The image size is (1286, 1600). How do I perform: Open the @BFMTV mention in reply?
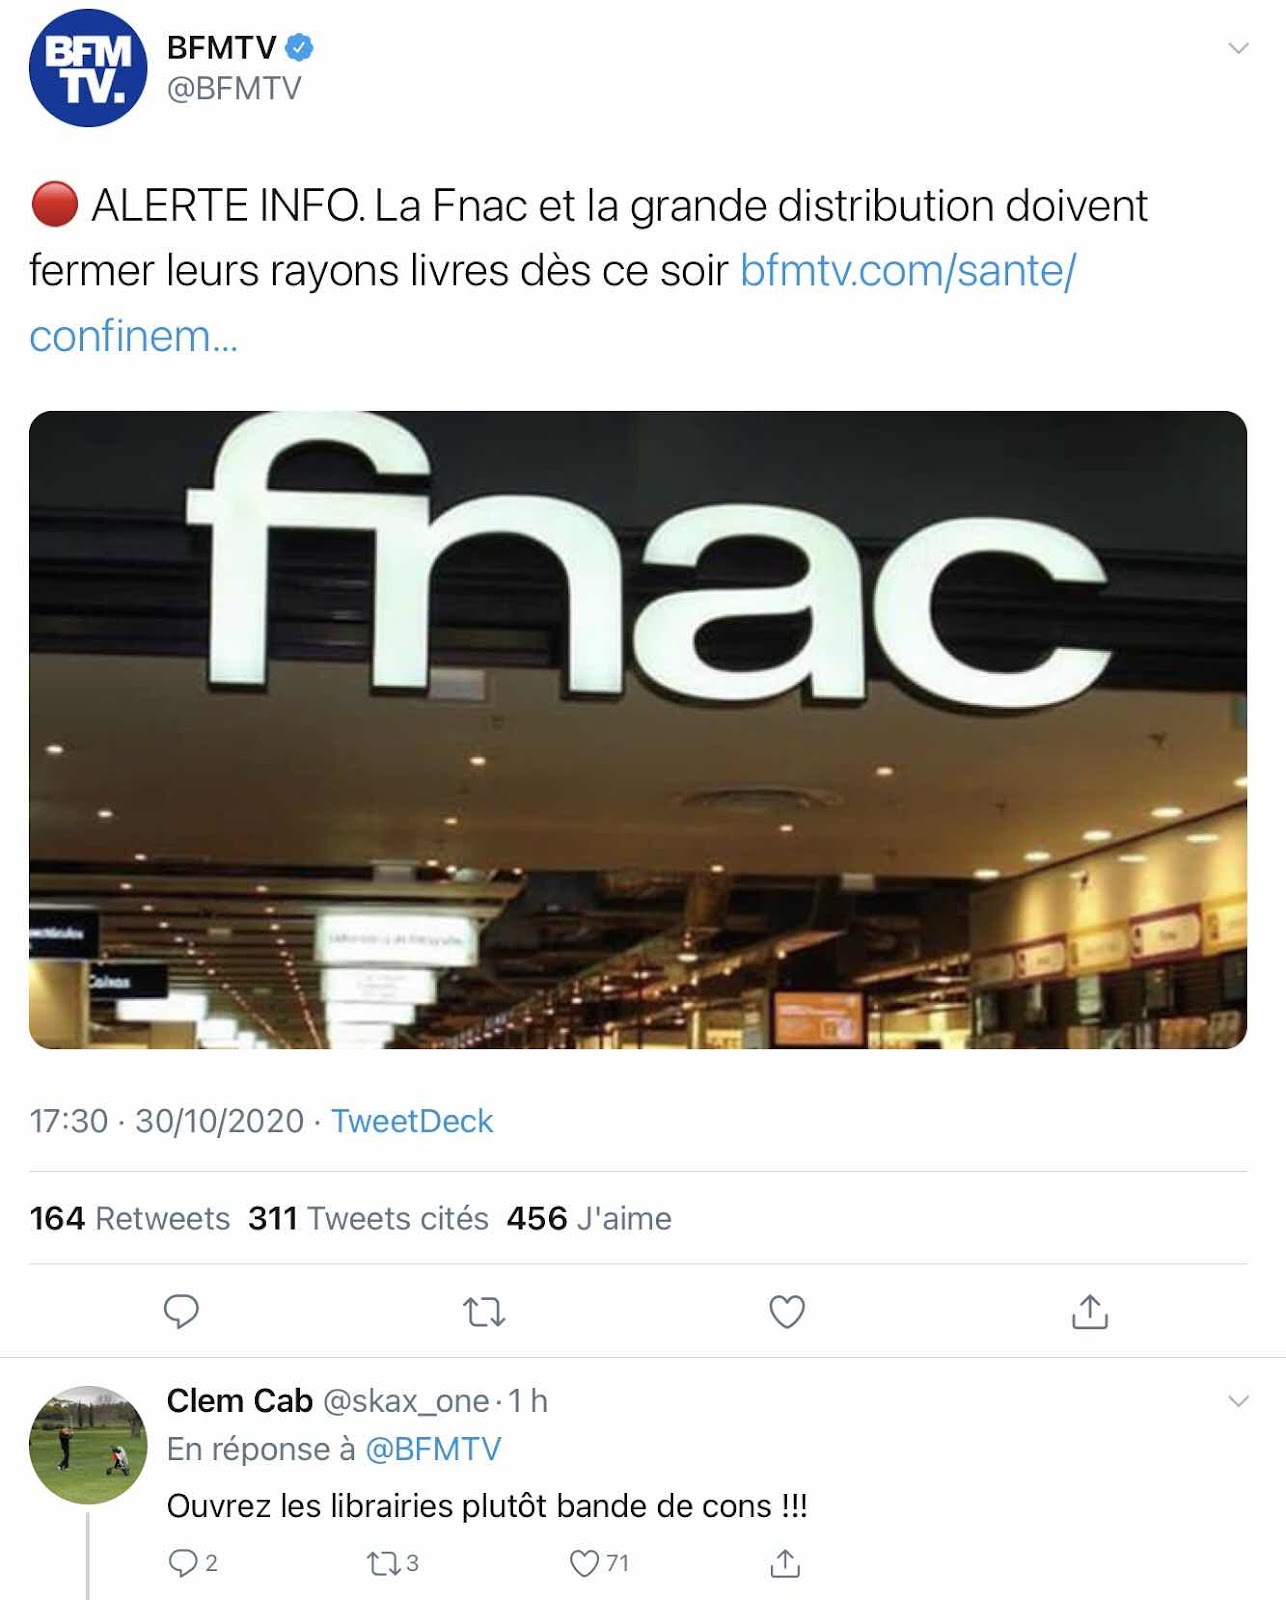[433, 1449]
